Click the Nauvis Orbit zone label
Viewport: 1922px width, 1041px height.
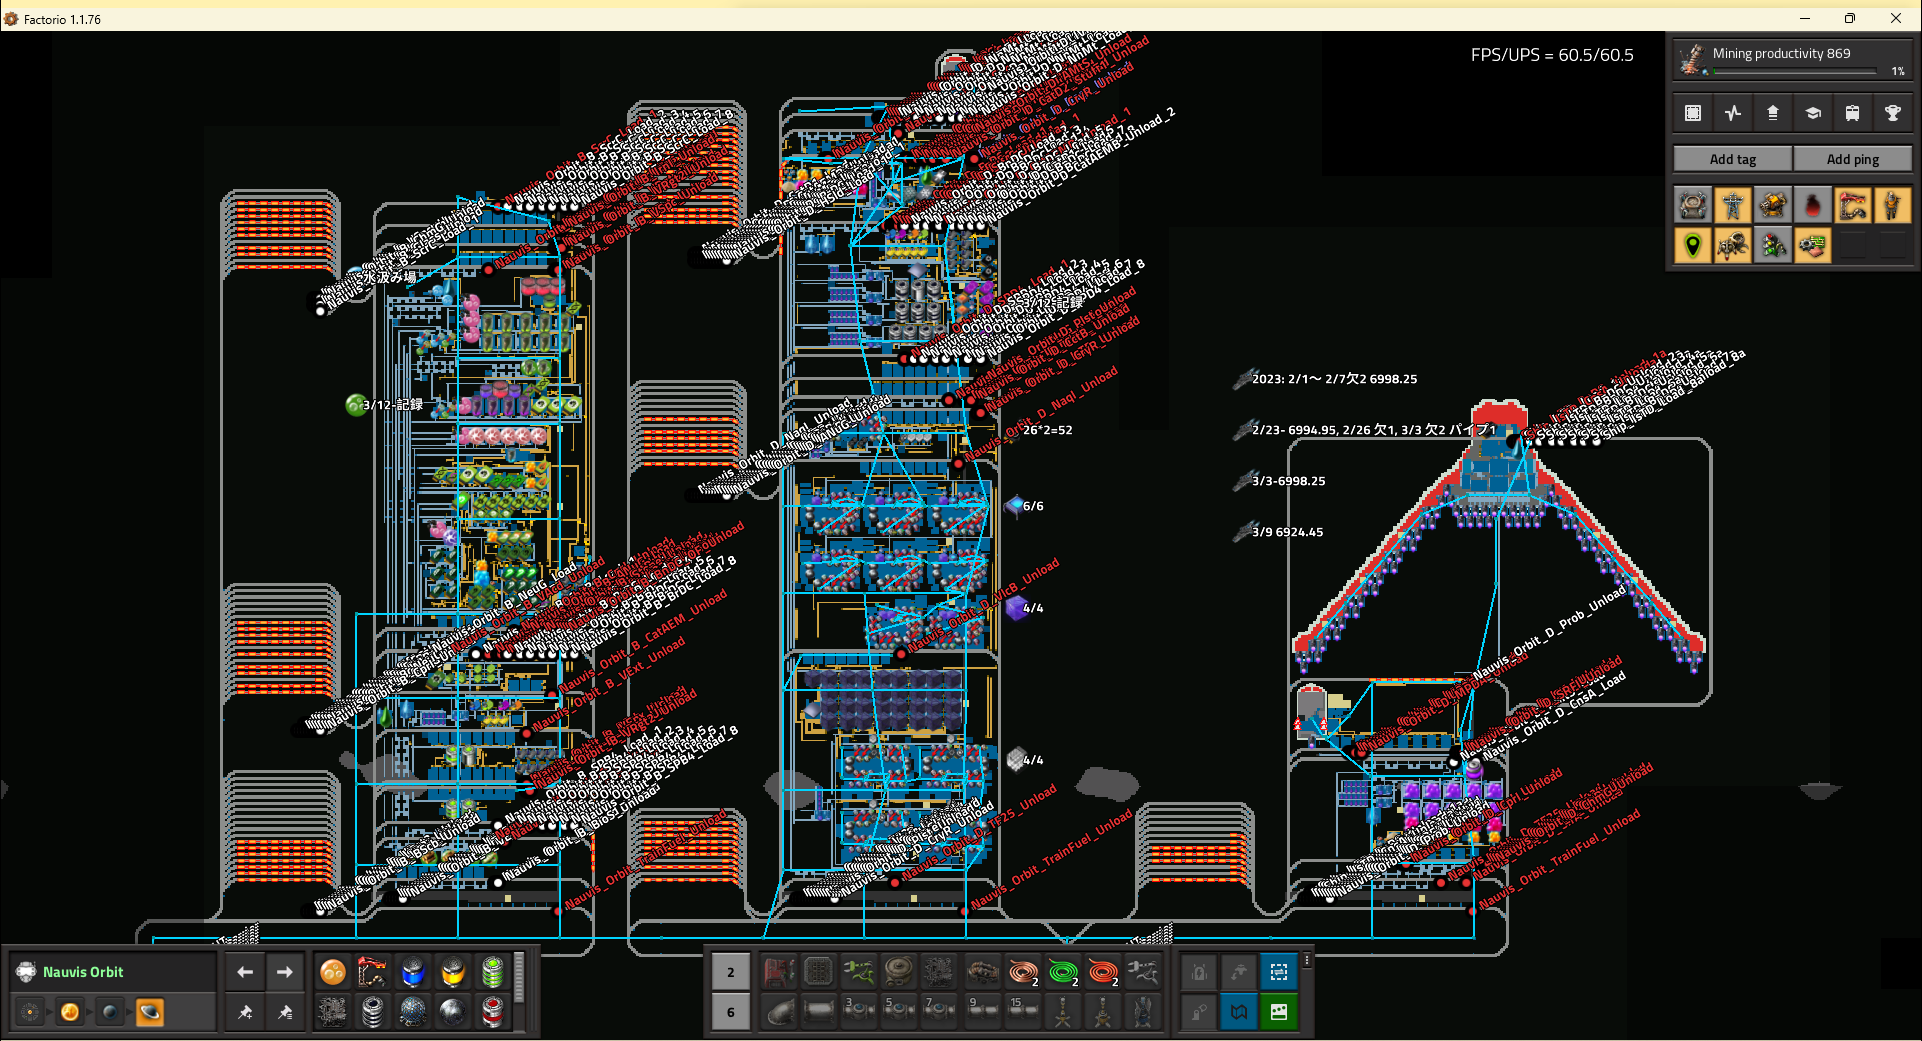[x=83, y=972]
